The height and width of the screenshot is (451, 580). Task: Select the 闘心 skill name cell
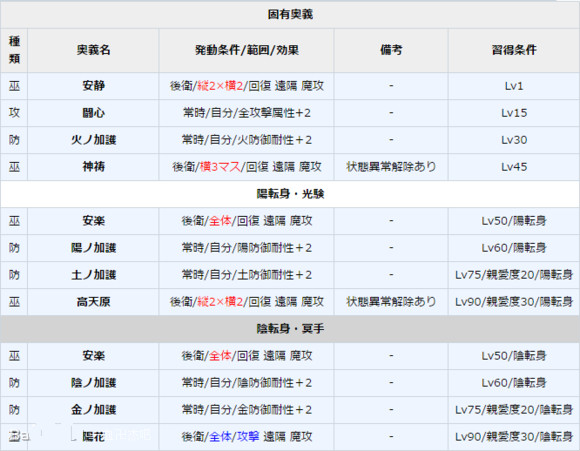93,113
